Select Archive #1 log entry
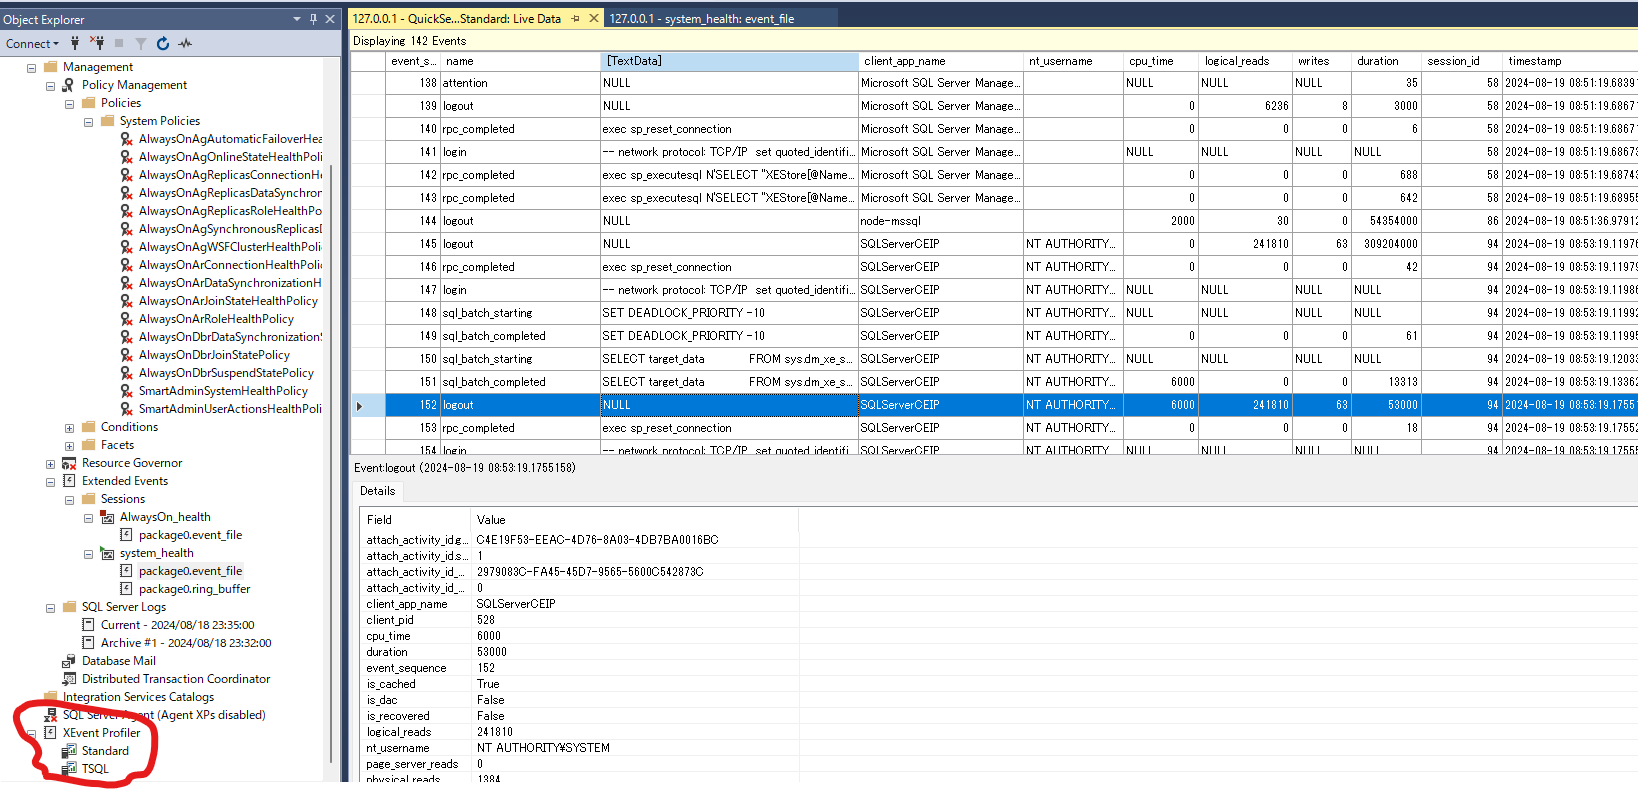 tap(186, 643)
